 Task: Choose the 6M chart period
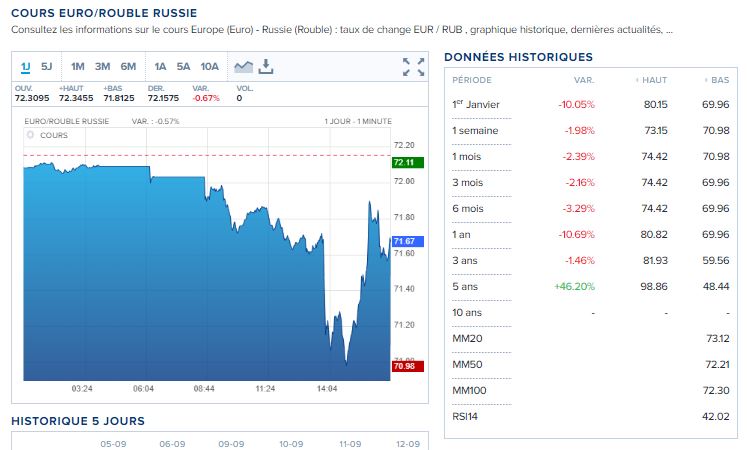point(128,67)
